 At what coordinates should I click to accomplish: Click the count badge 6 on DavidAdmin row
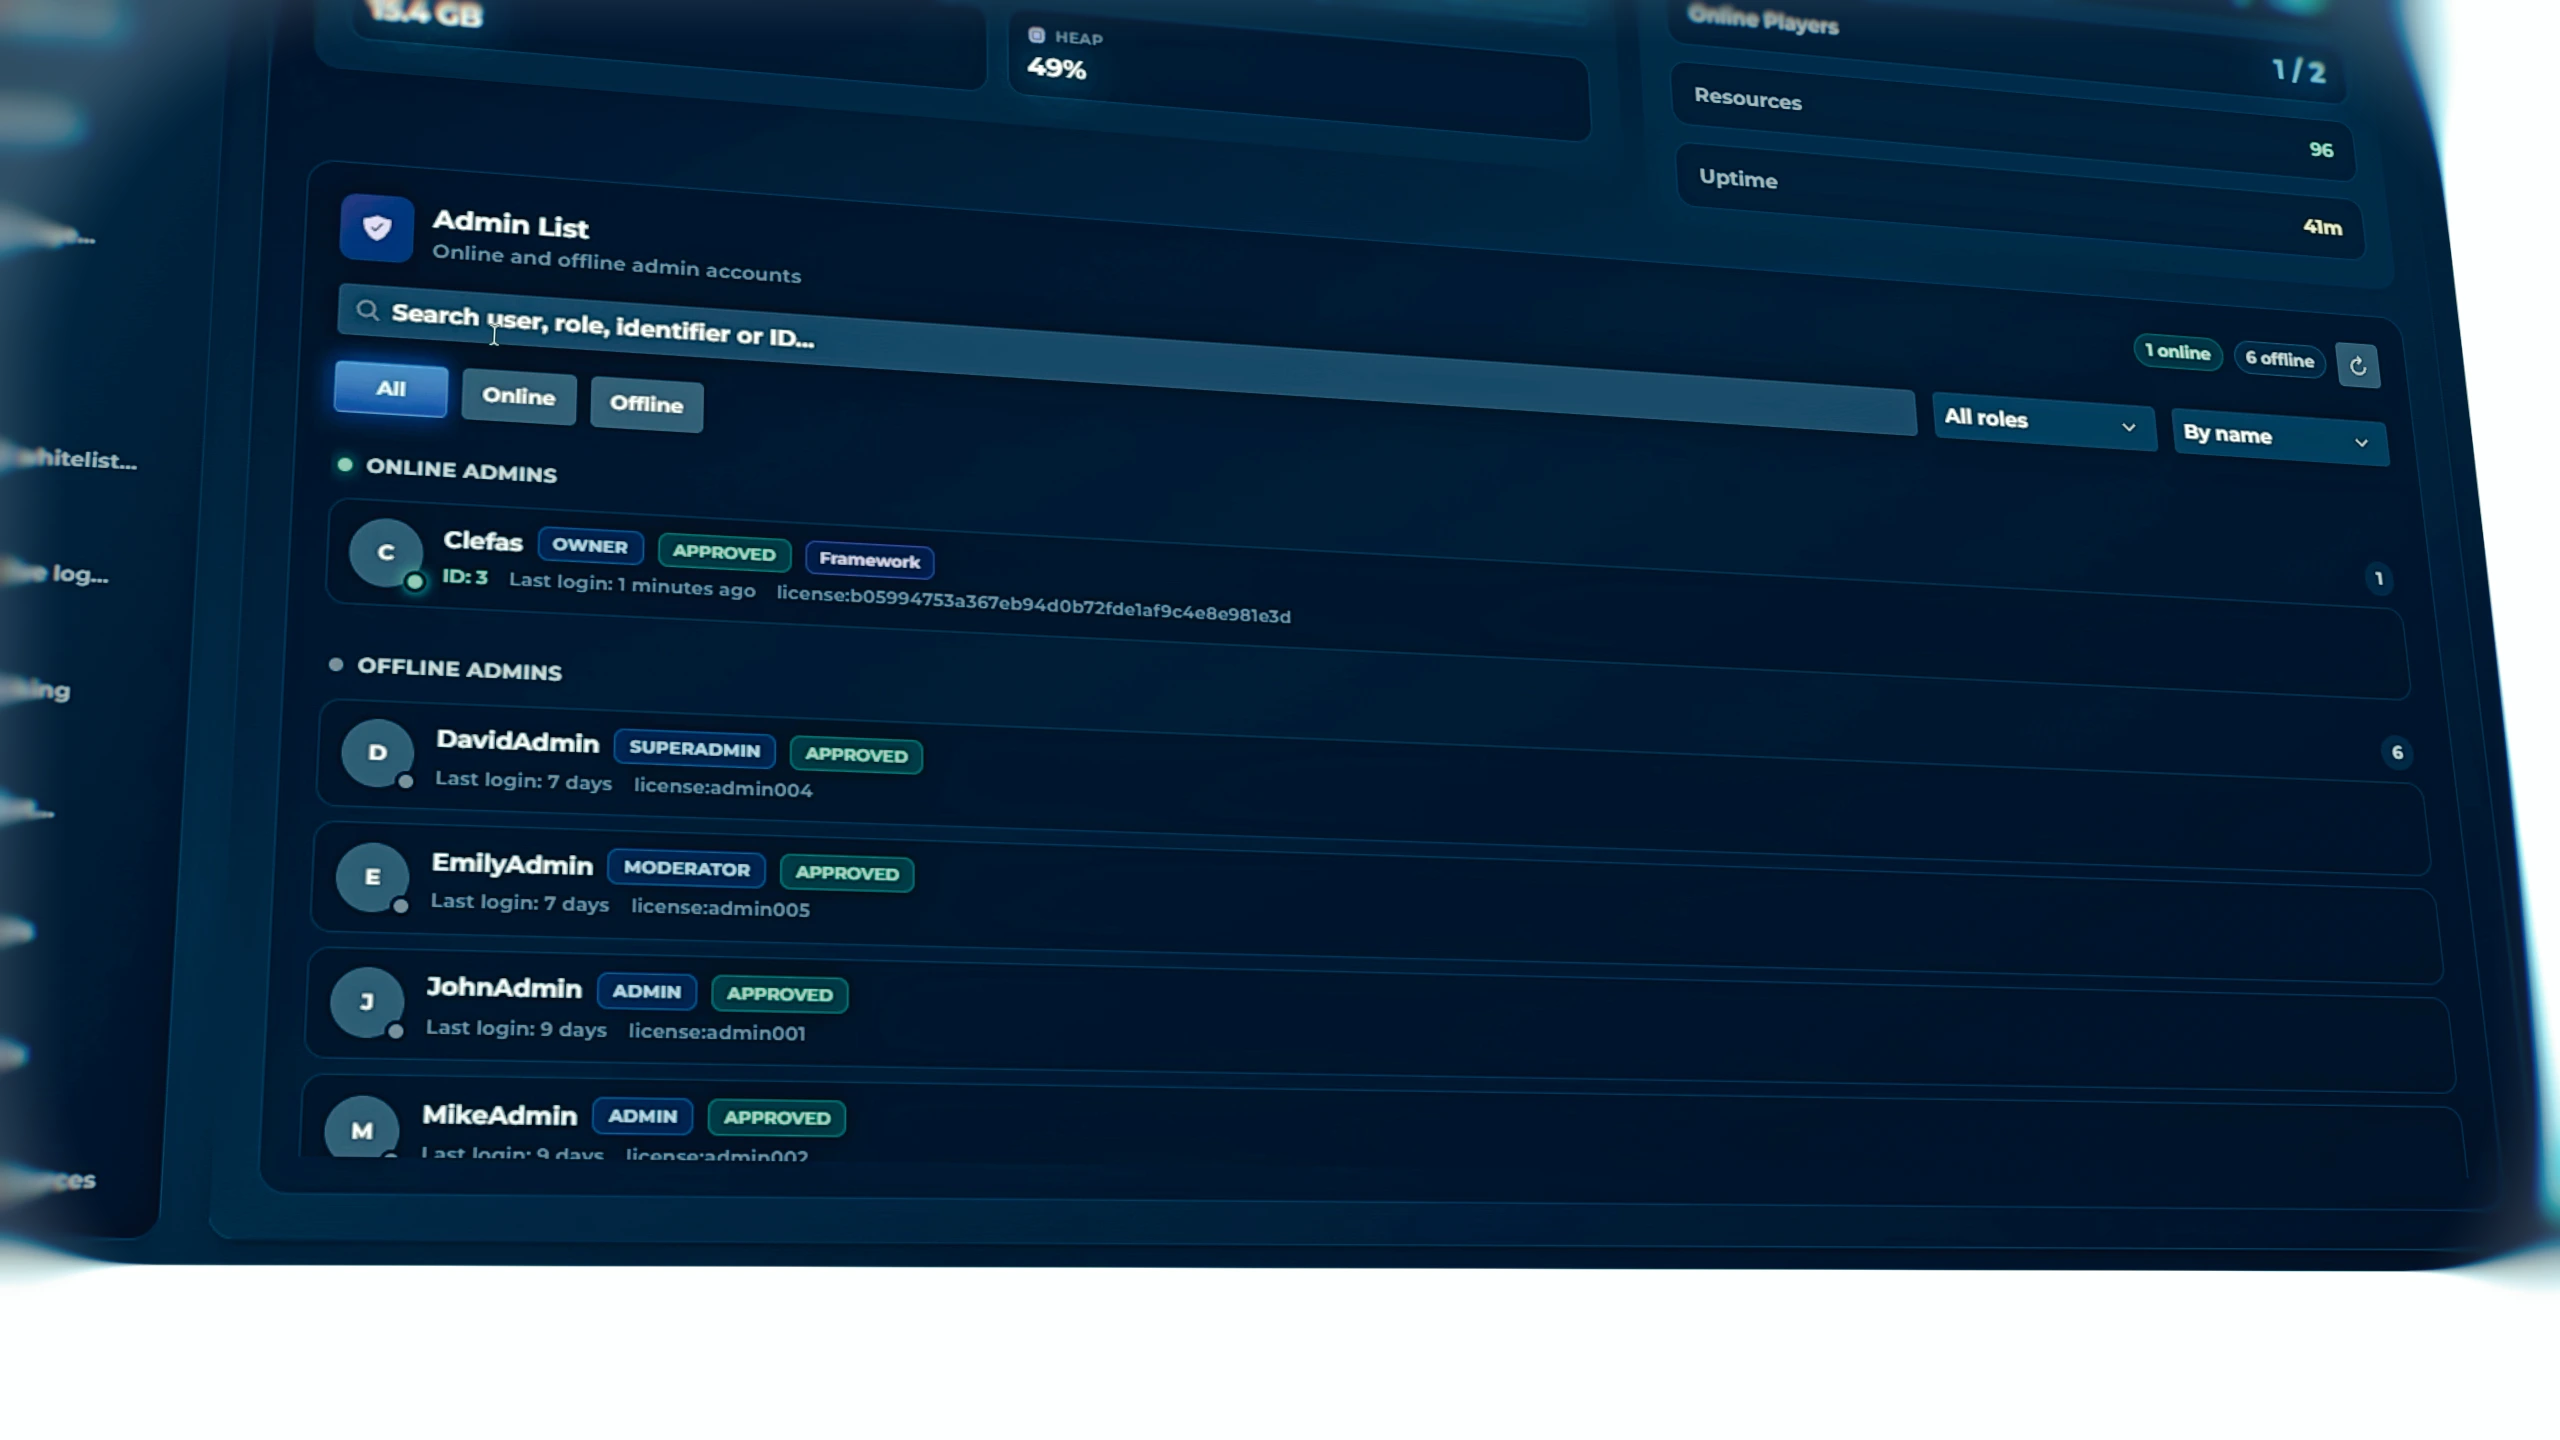click(x=2397, y=752)
